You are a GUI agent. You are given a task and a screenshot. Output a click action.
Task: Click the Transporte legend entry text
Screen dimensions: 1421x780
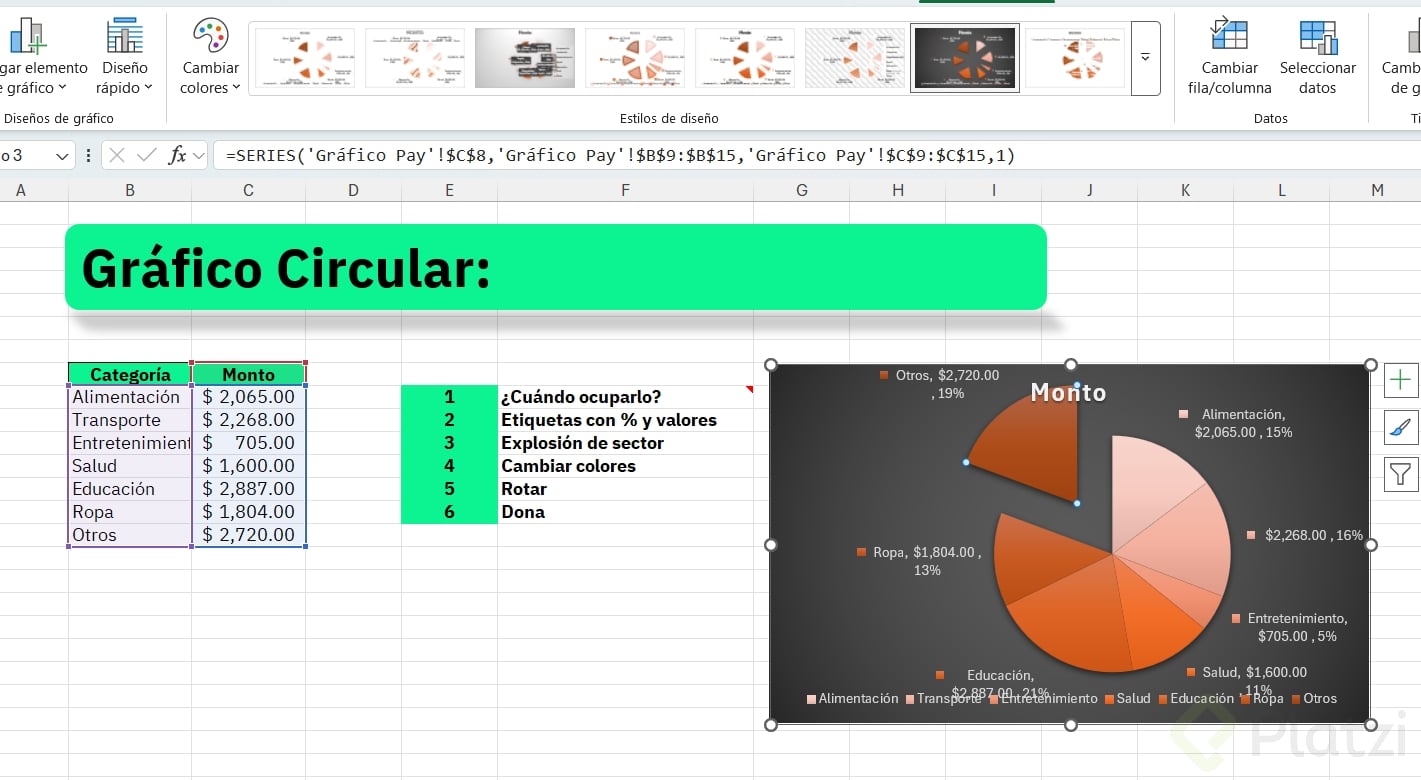pyautogui.click(x=949, y=699)
